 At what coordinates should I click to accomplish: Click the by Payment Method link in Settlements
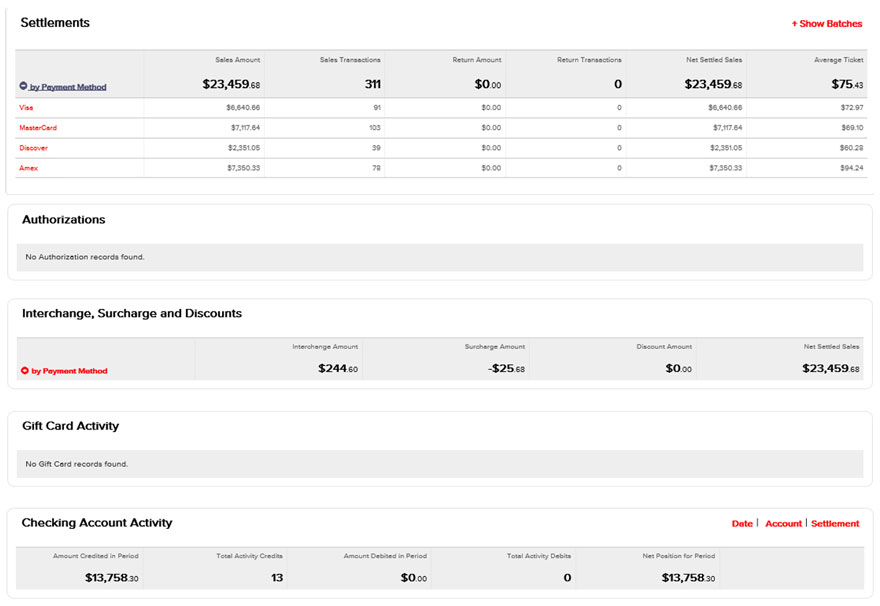[x=65, y=84]
